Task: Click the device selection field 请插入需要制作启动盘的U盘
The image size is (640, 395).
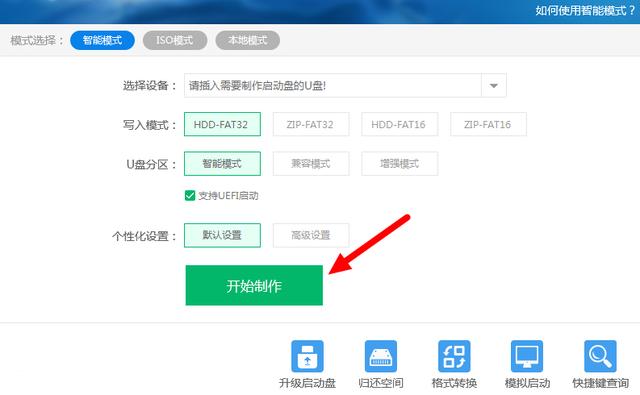Action: [x=333, y=85]
